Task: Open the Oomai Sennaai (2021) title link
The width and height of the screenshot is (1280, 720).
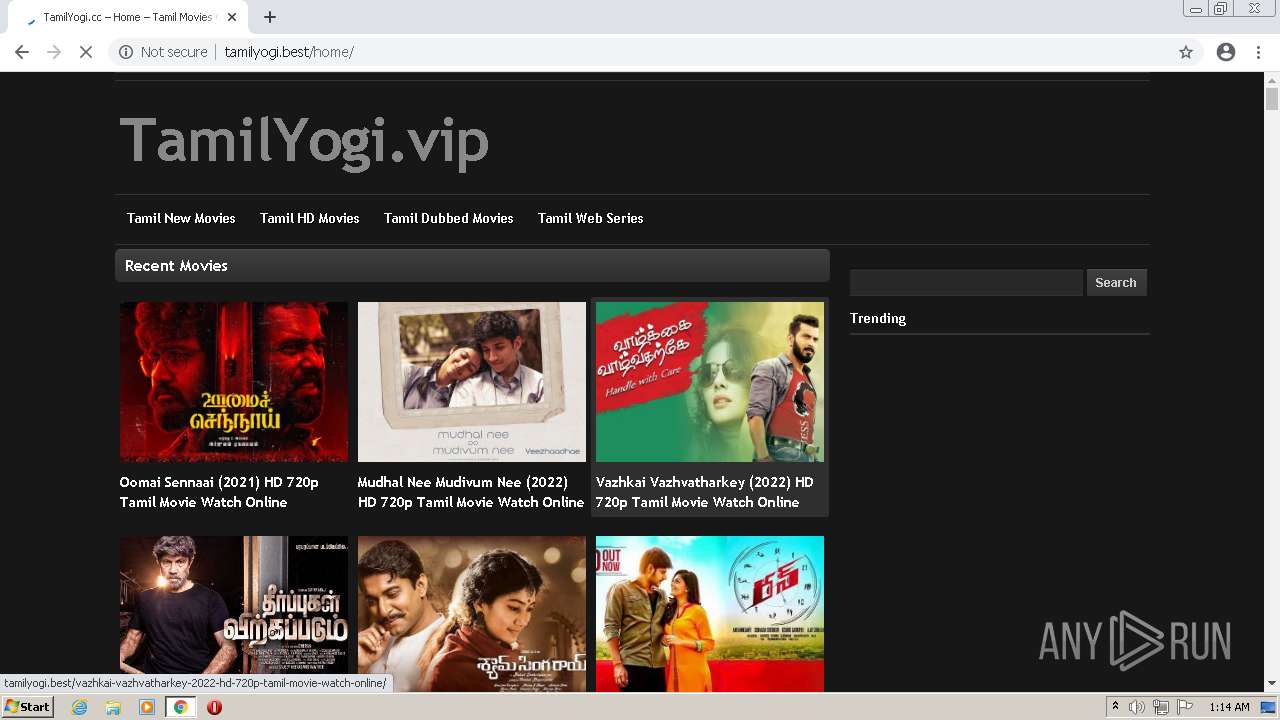Action: pos(219,492)
